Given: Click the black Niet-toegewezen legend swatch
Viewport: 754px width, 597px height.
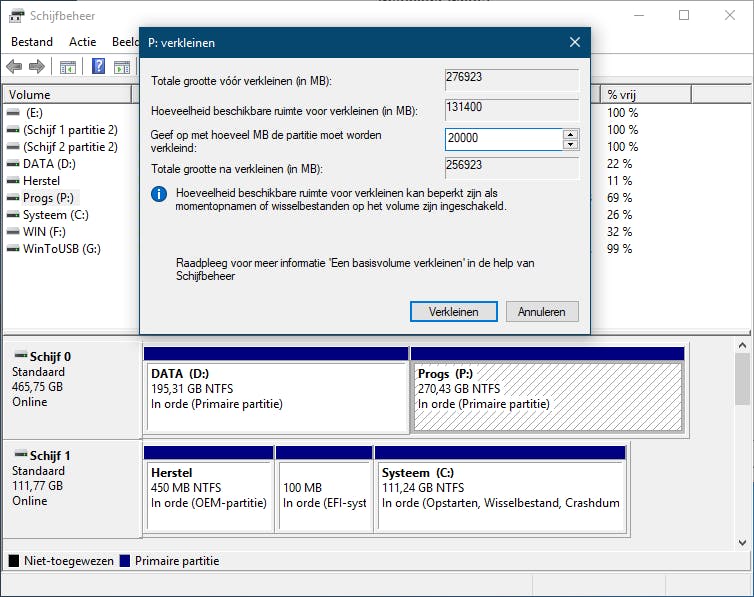Looking at the screenshot, I should click(14, 561).
